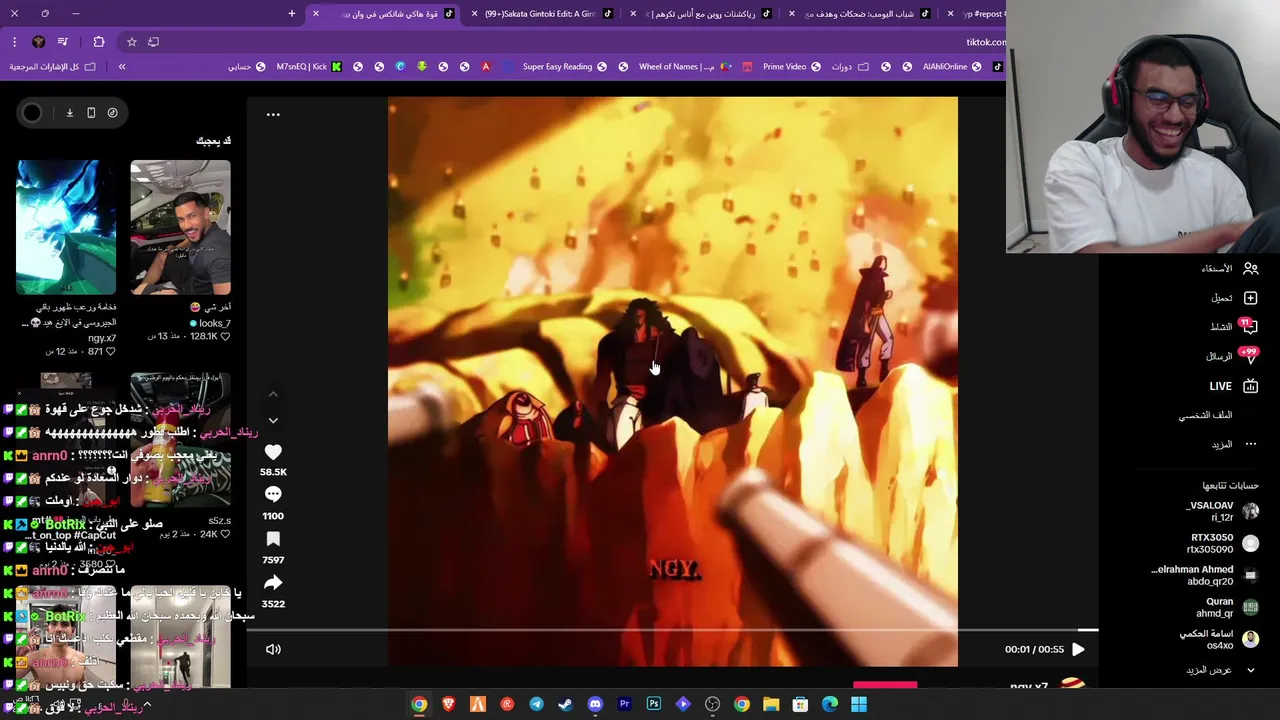Switch to 'شباب البومب' browser tab
The height and width of the screenshot is (720, 1280).
pos(860,14)
